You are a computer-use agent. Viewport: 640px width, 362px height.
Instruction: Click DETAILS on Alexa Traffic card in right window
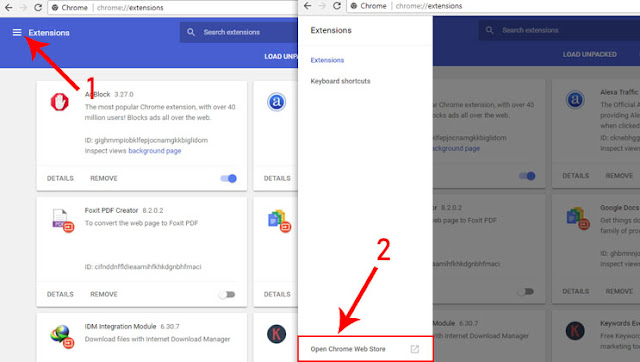coord(576,175)
